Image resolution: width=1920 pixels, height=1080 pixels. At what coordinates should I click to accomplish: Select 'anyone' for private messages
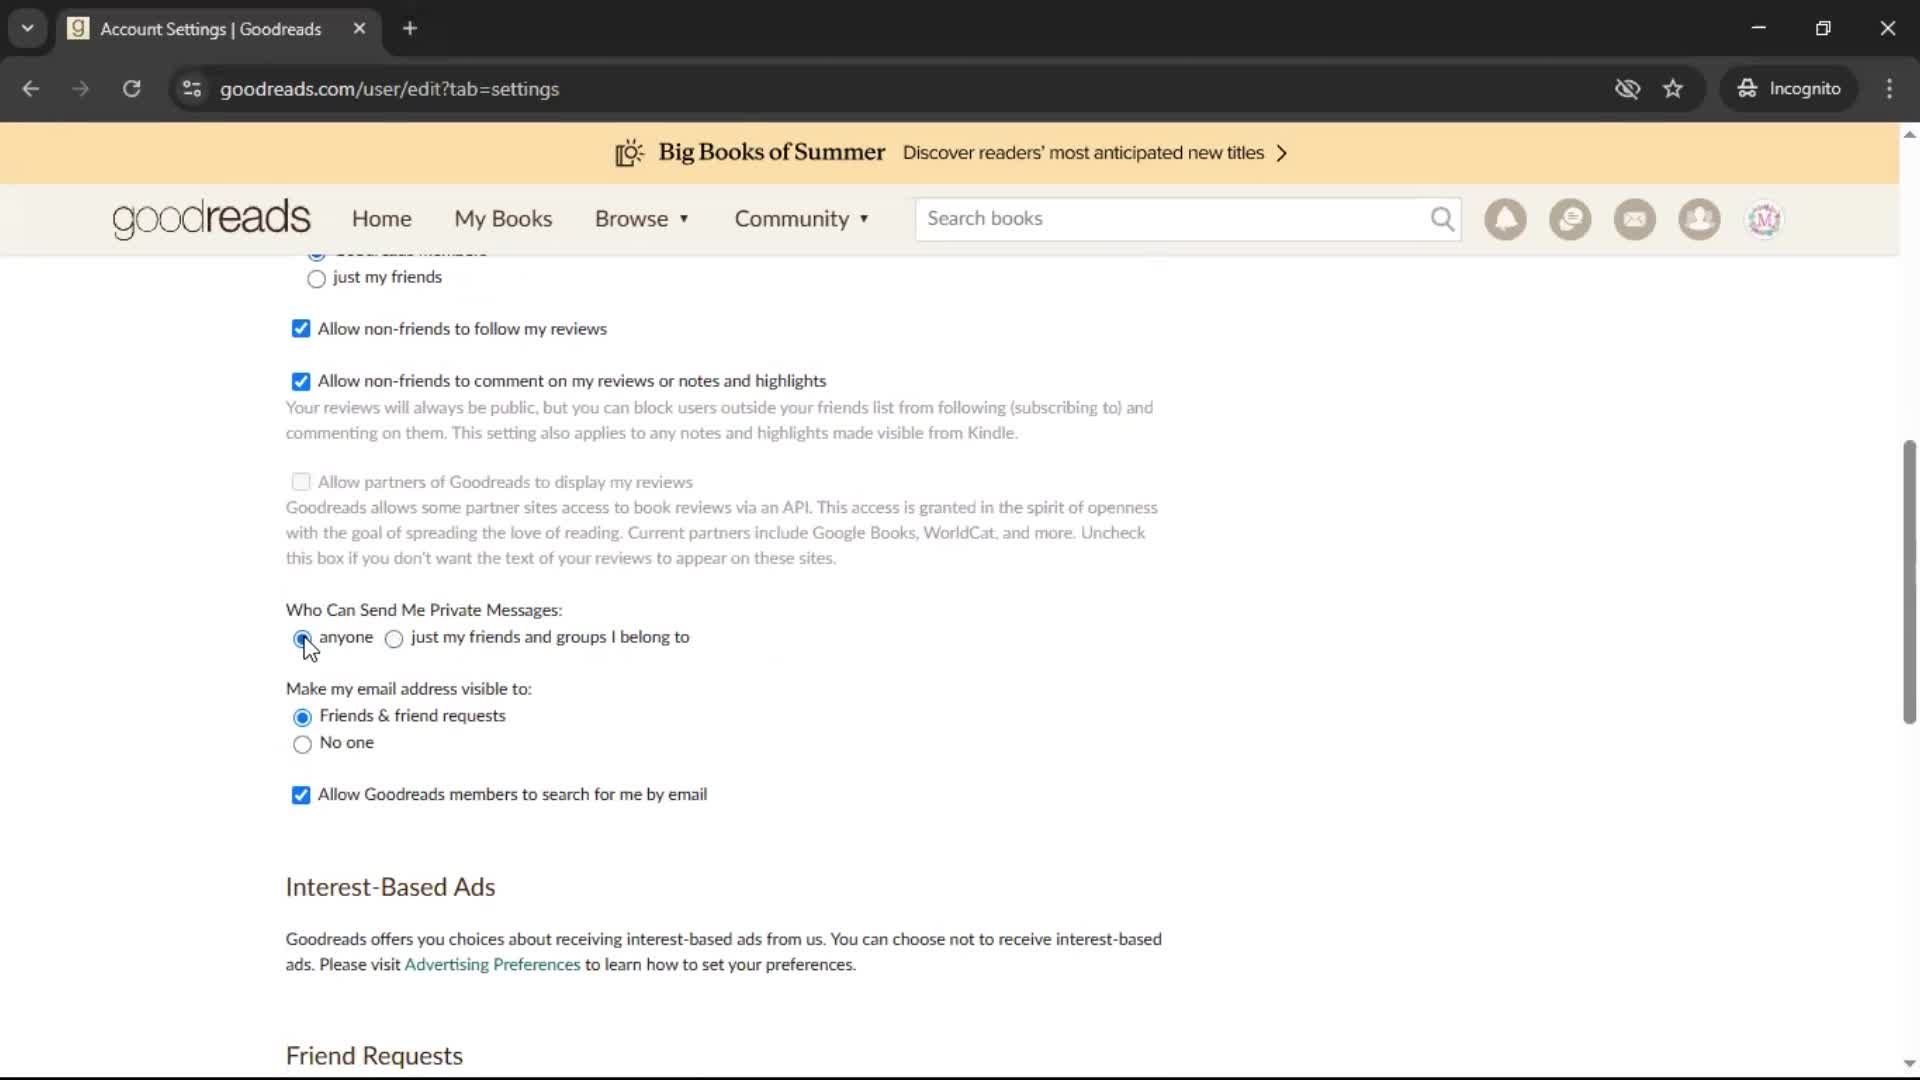click(x=302, y=638)
